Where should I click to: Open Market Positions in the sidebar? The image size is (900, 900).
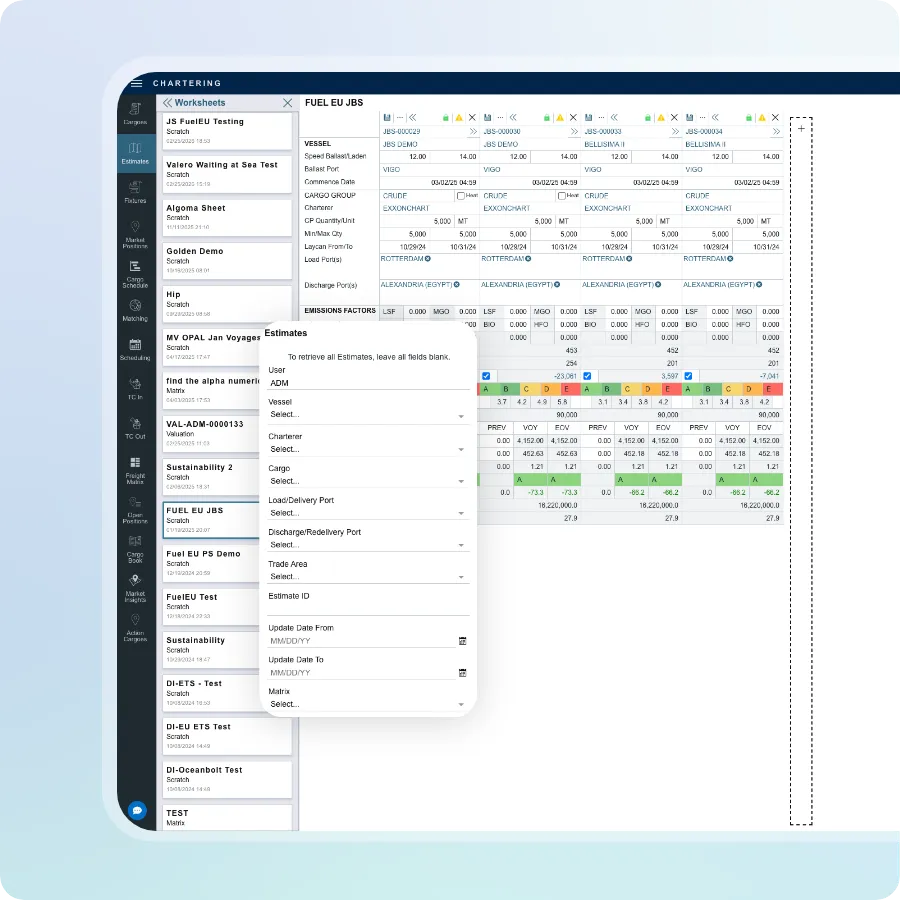click(135, 235)
